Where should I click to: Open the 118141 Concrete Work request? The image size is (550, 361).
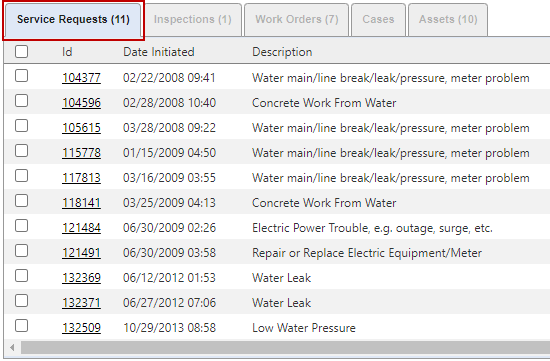point(81,203)
